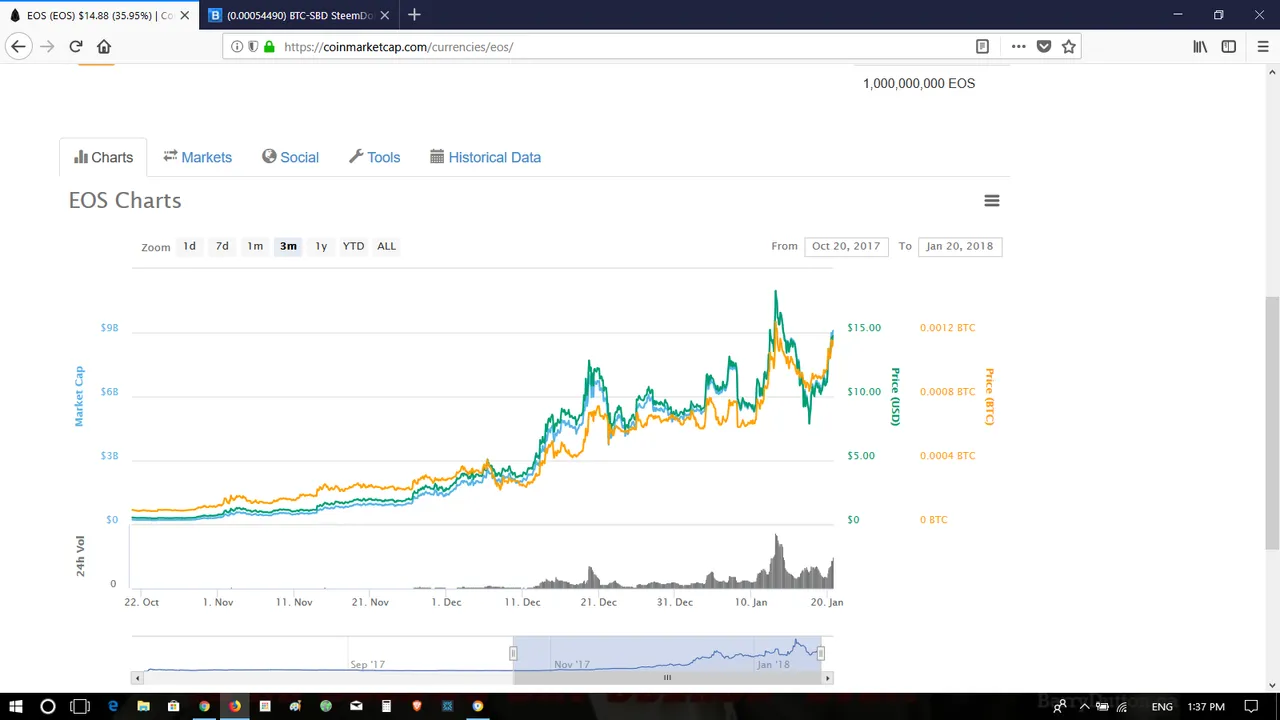Click navigator scroll left arrow
Viewport: 1280px width, 720px height.
tap(137, 678)
